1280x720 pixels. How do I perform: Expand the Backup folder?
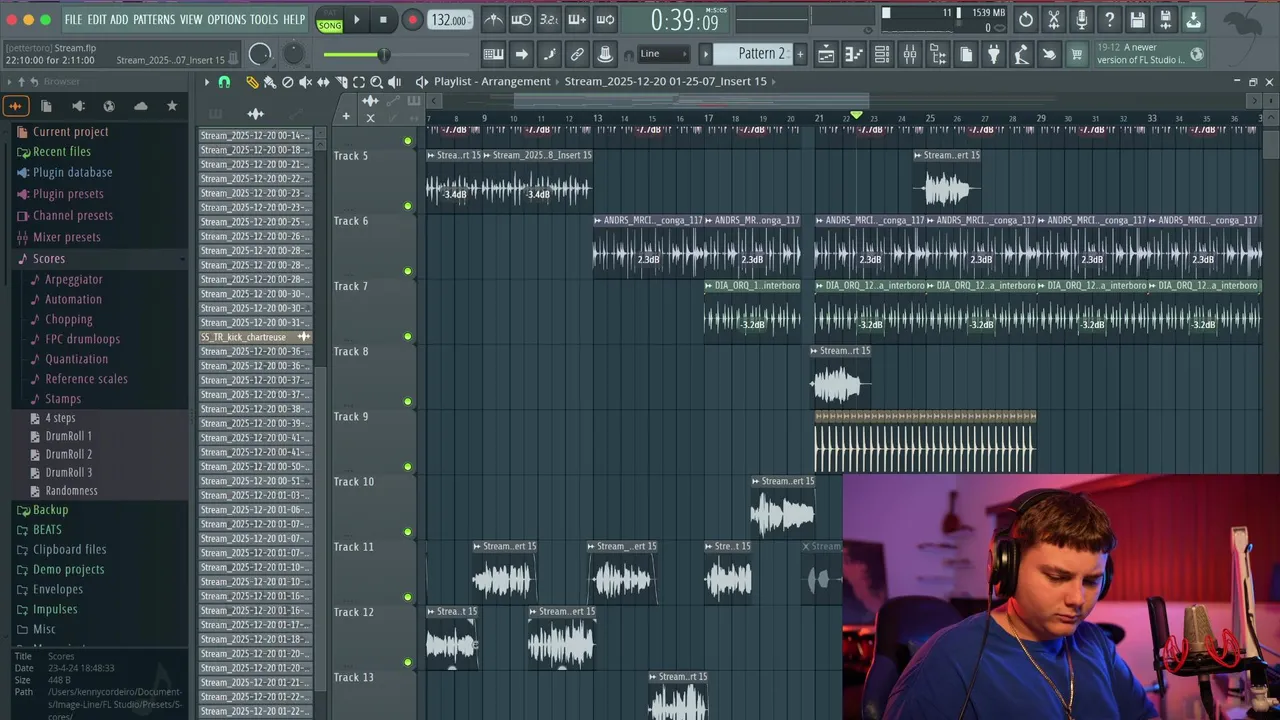point(50,510)
